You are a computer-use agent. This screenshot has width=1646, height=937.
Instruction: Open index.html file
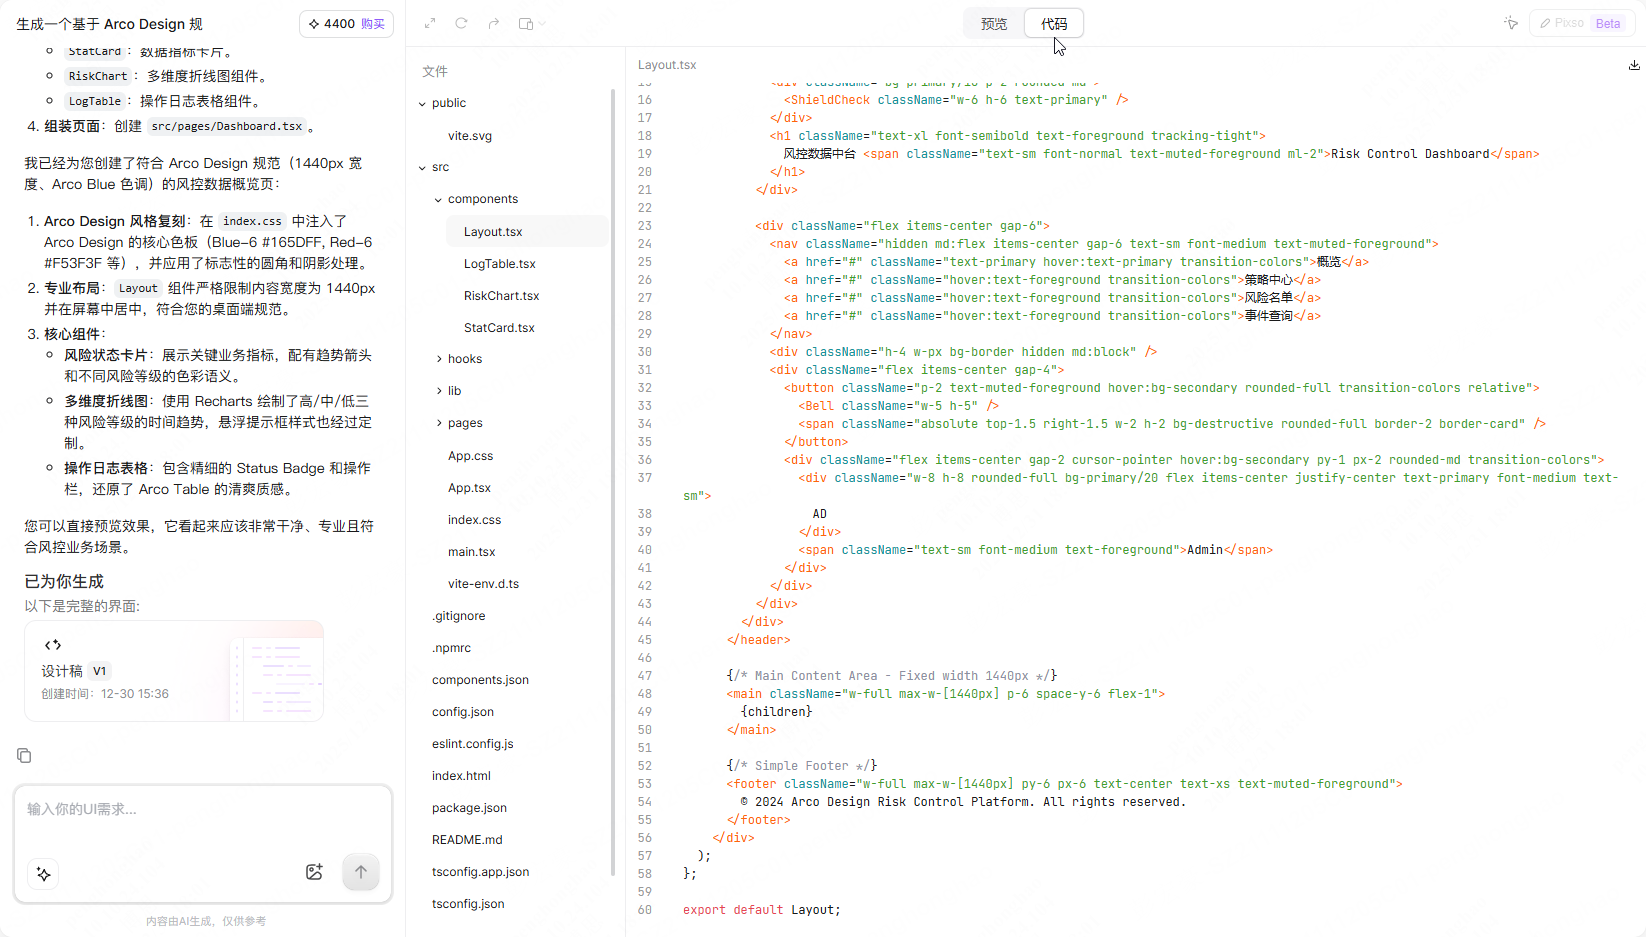point(461,776)
